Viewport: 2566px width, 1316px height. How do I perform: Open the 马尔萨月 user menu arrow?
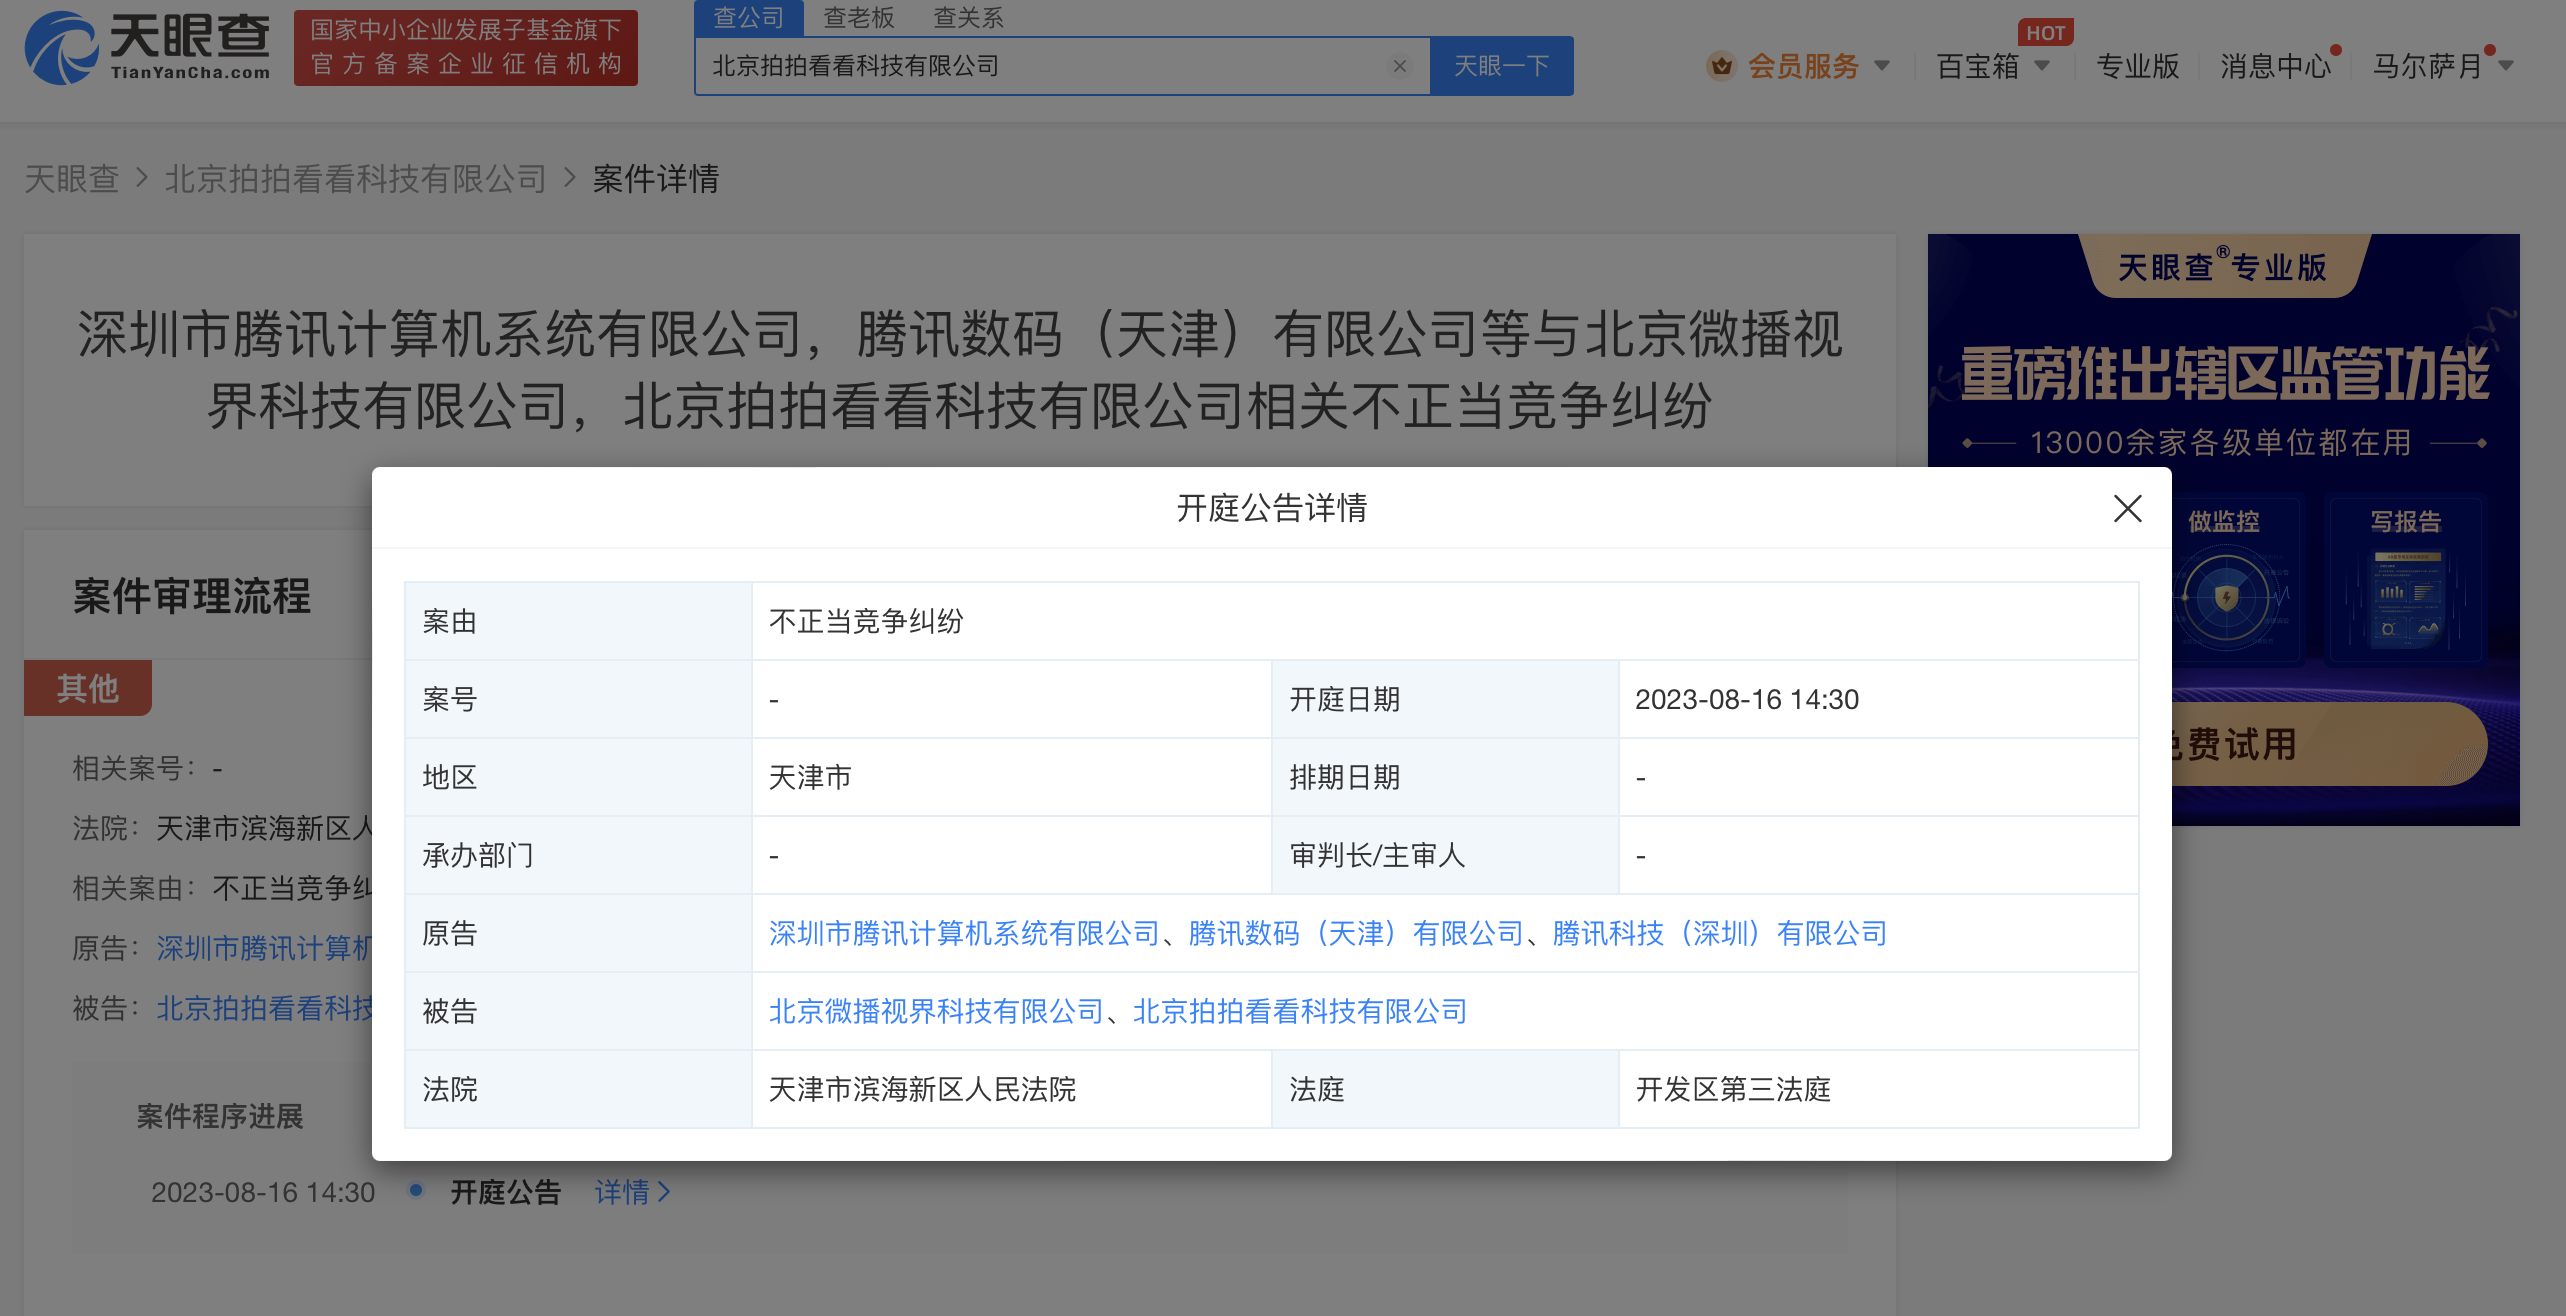point(2506,66)
